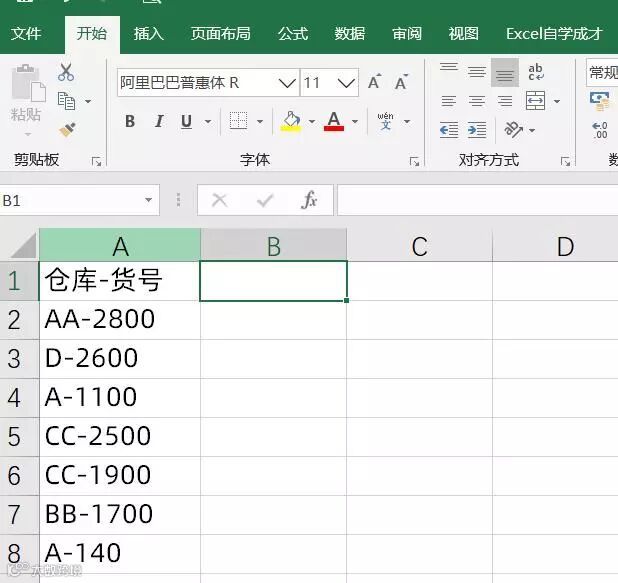
Task: Select column C header
Action: click(x=420, y=245)
